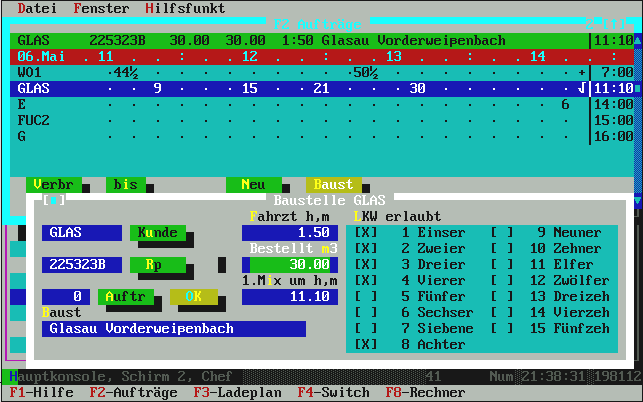Uncheck the 1 Einser truck checkbox
The height and width of the screenshot is (402, 643).
[x=366, y=232]
